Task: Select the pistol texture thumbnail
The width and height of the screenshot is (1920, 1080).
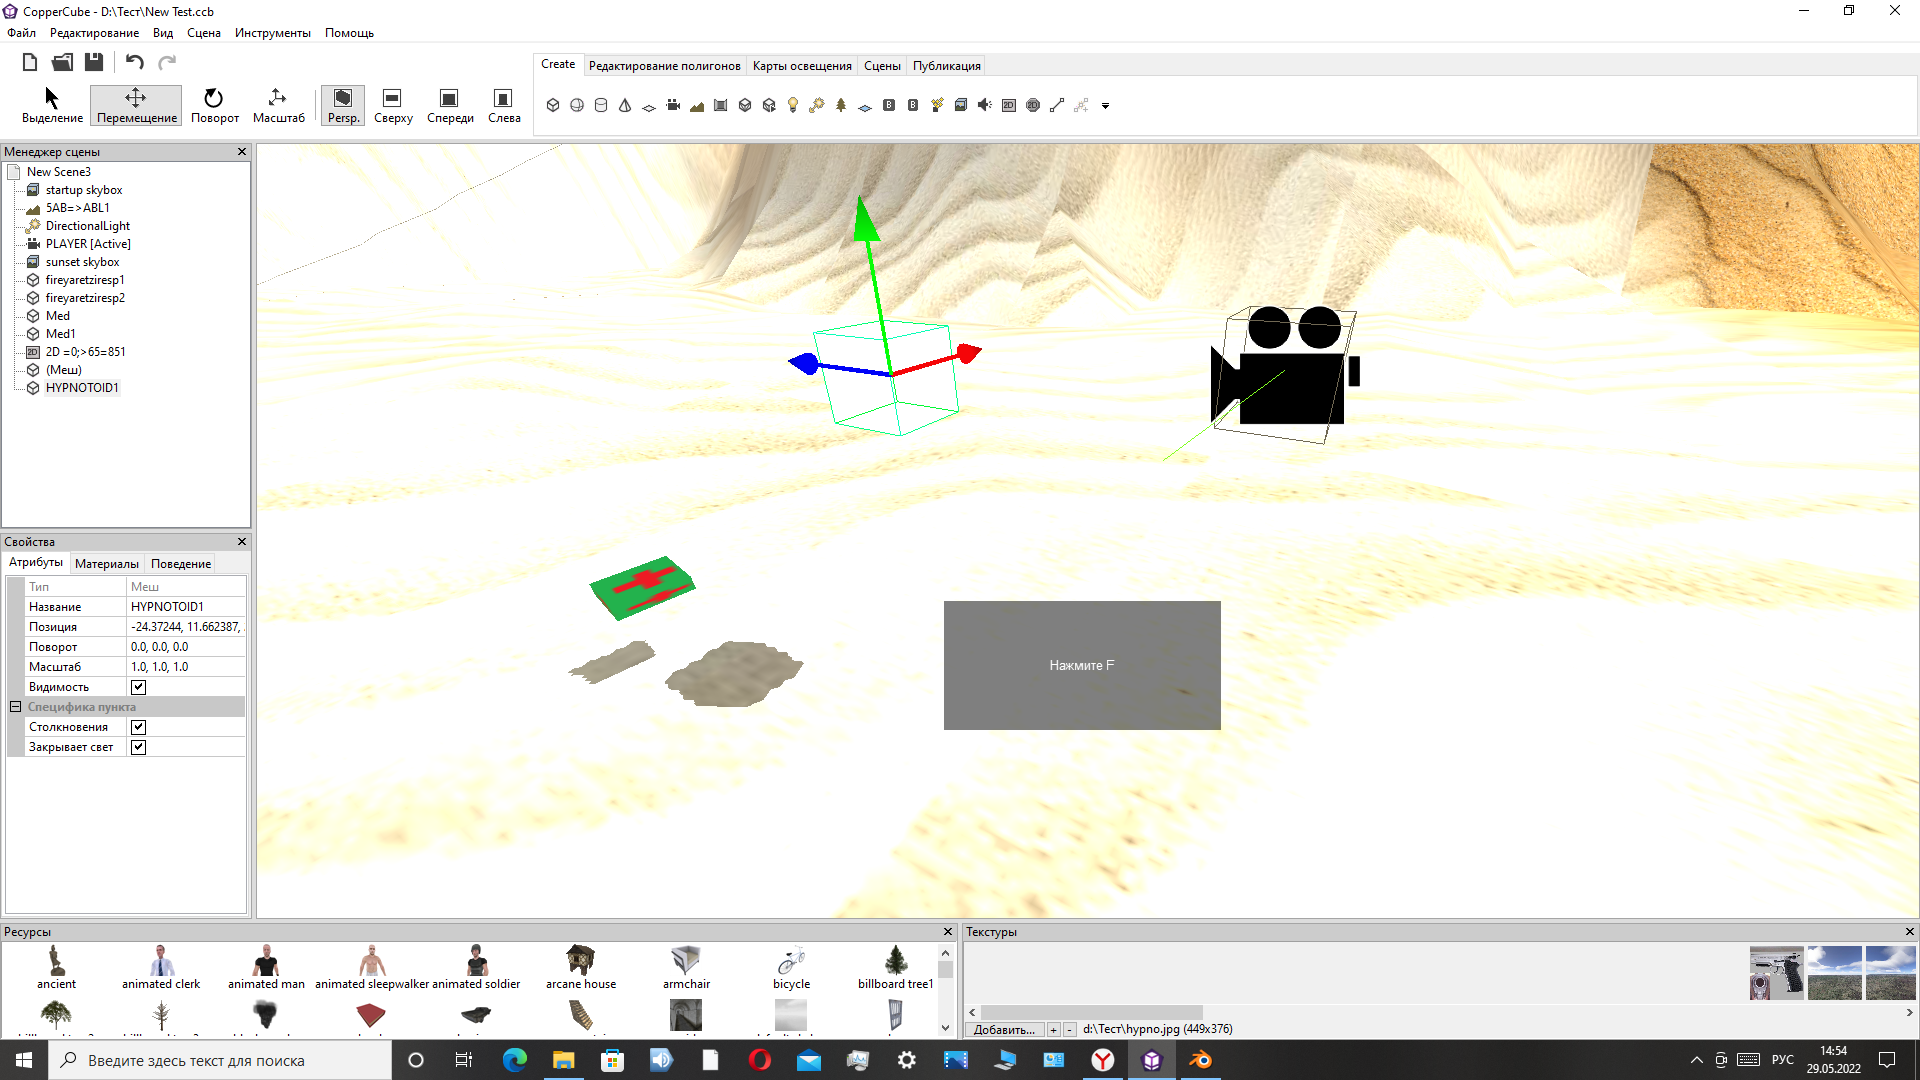Action: 1776,973
